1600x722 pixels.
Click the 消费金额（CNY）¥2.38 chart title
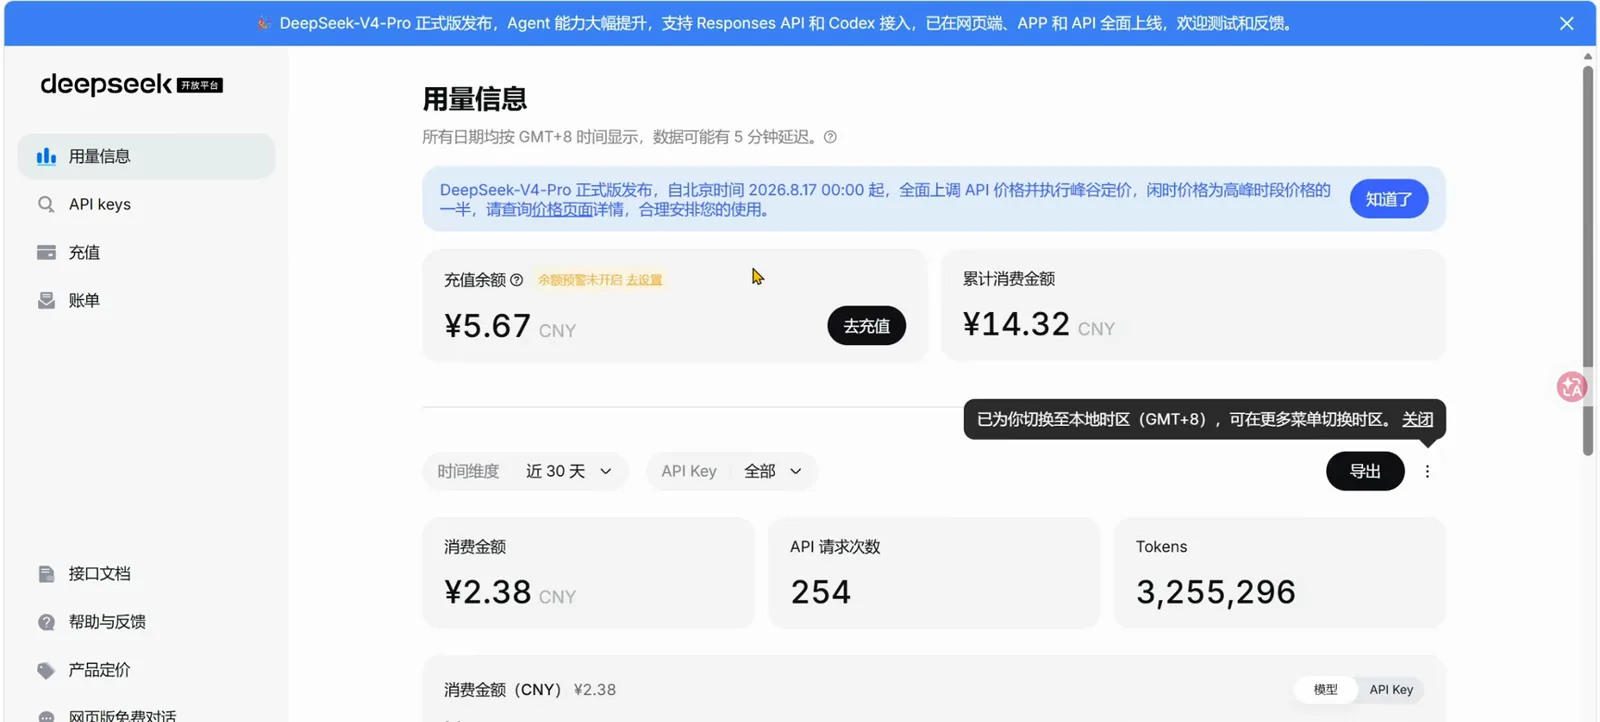pyautogui.click(x=530, y=690)
